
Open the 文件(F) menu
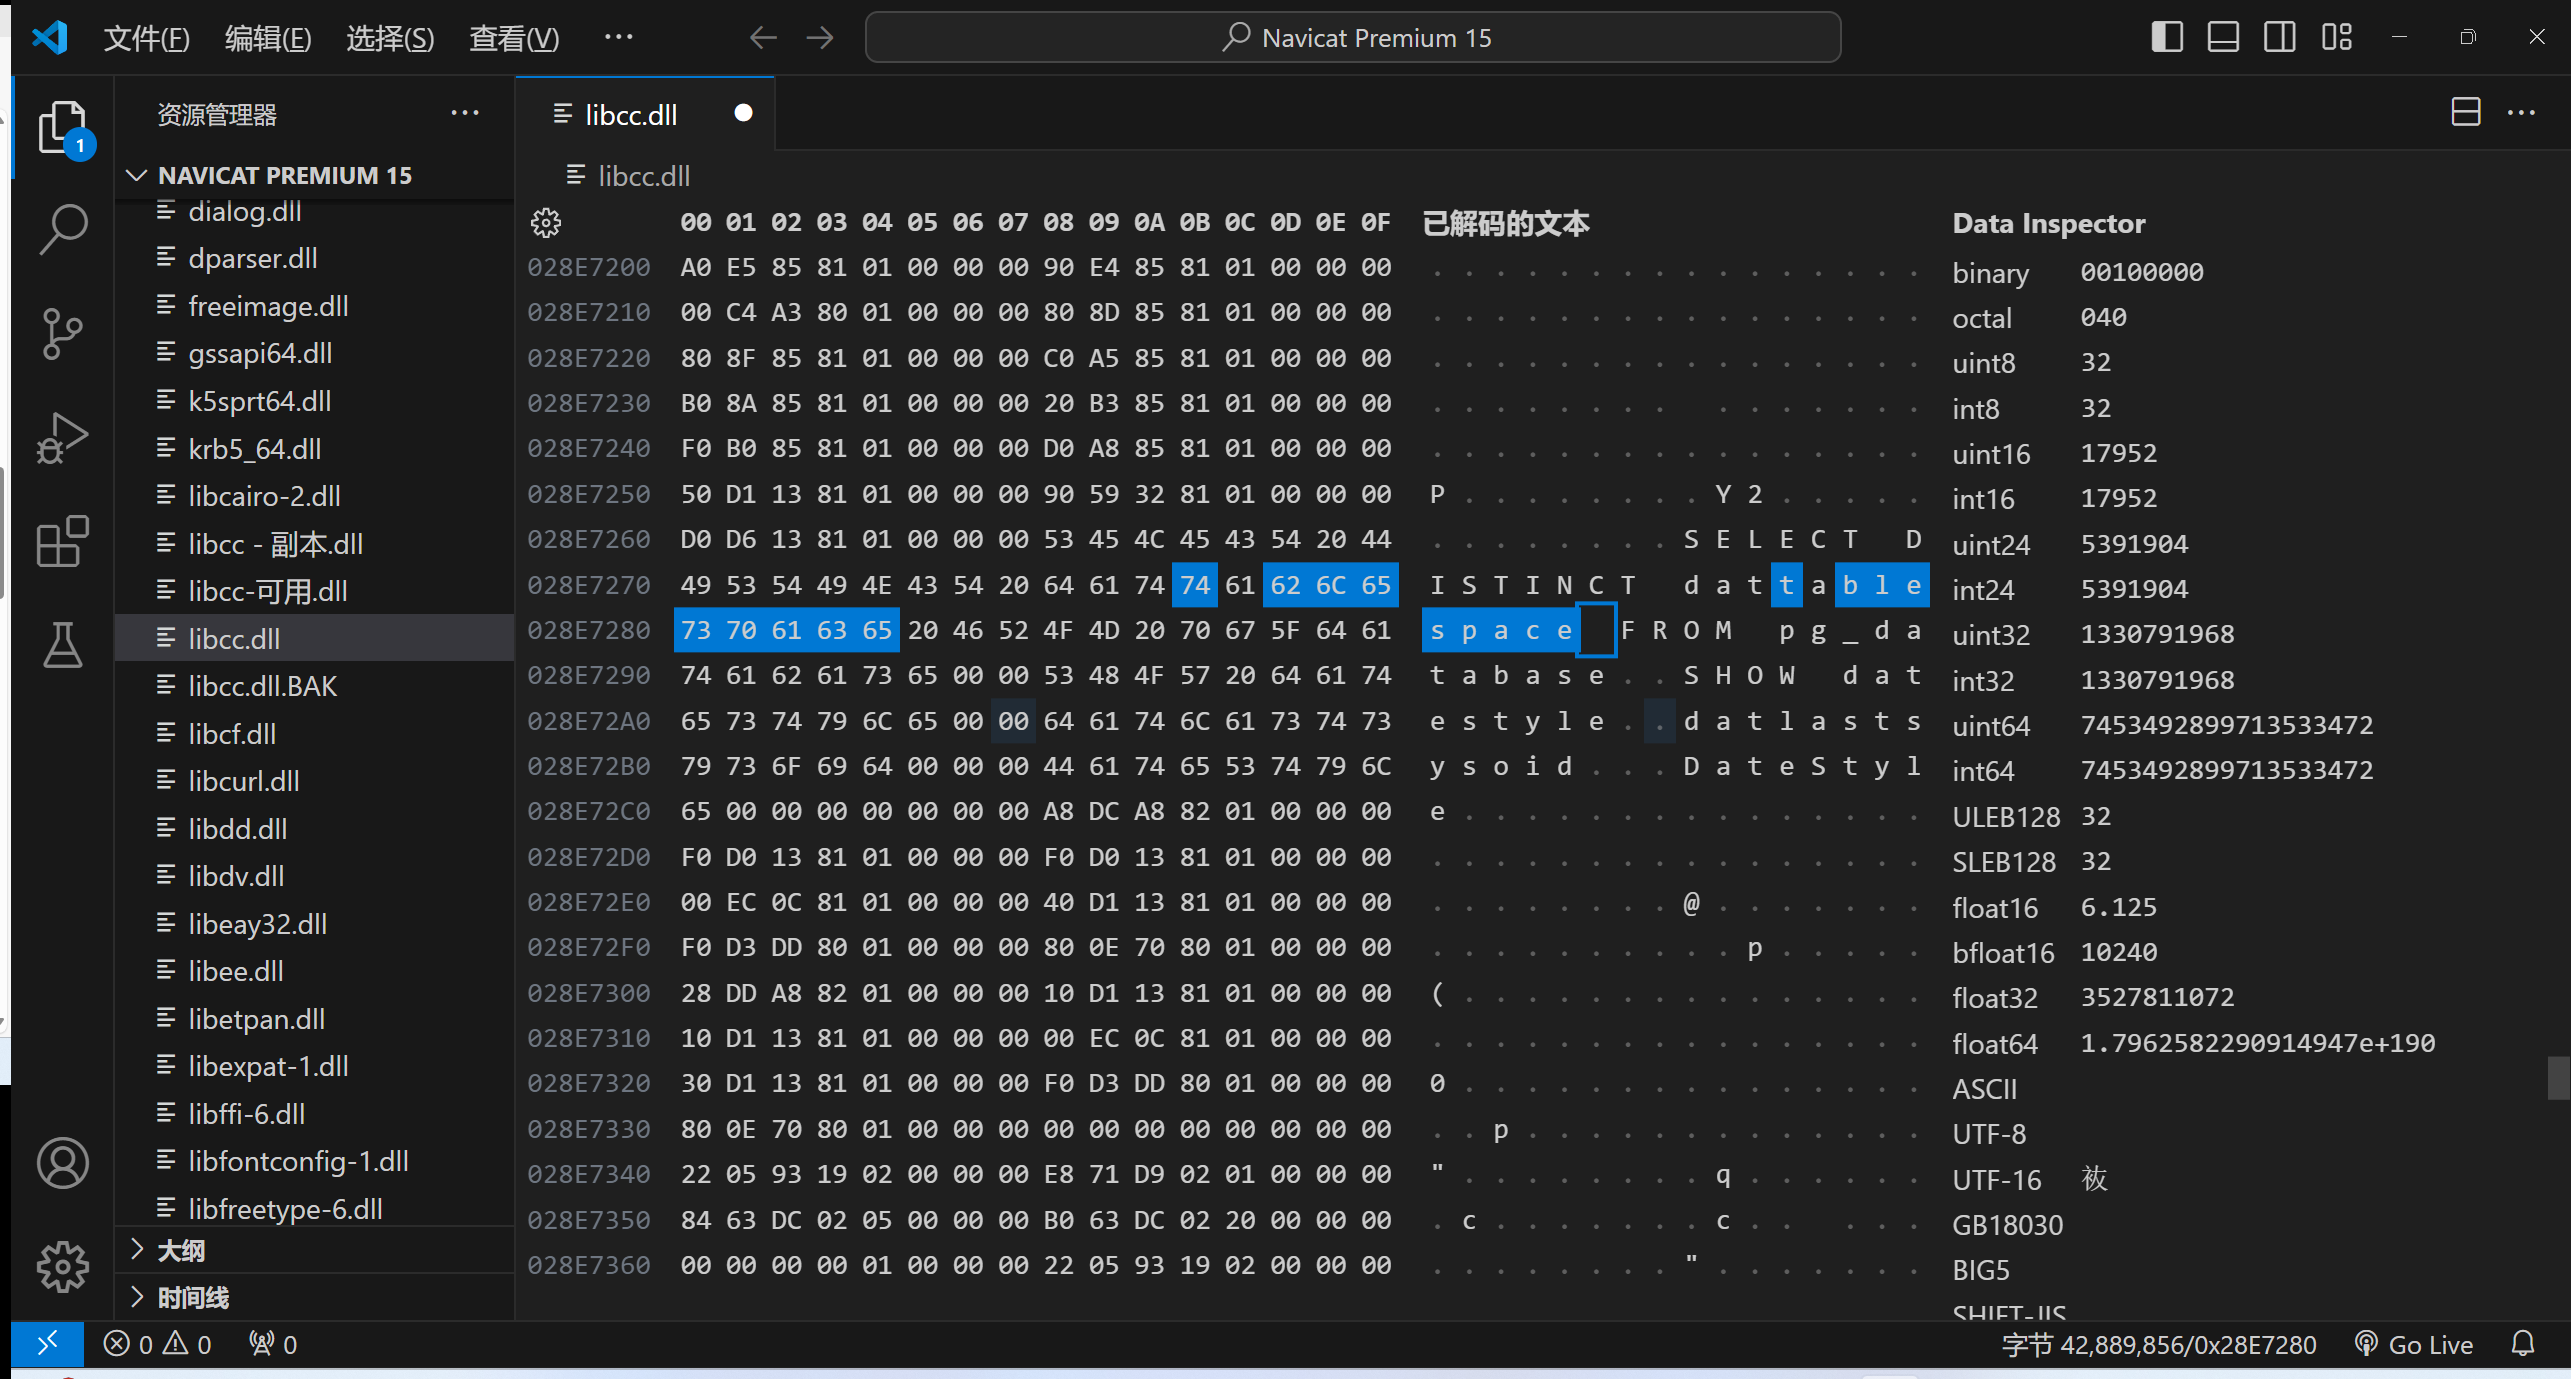pyautogui.click(x=146, y=38)
